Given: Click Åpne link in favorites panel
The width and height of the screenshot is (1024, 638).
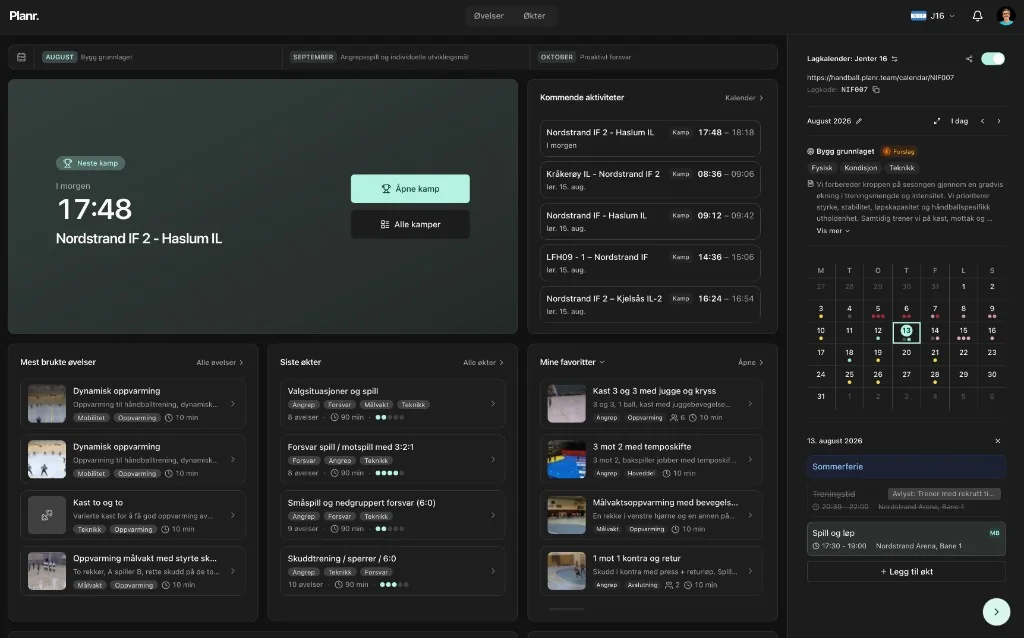Looking at the screenshot, I should point(750,362).
